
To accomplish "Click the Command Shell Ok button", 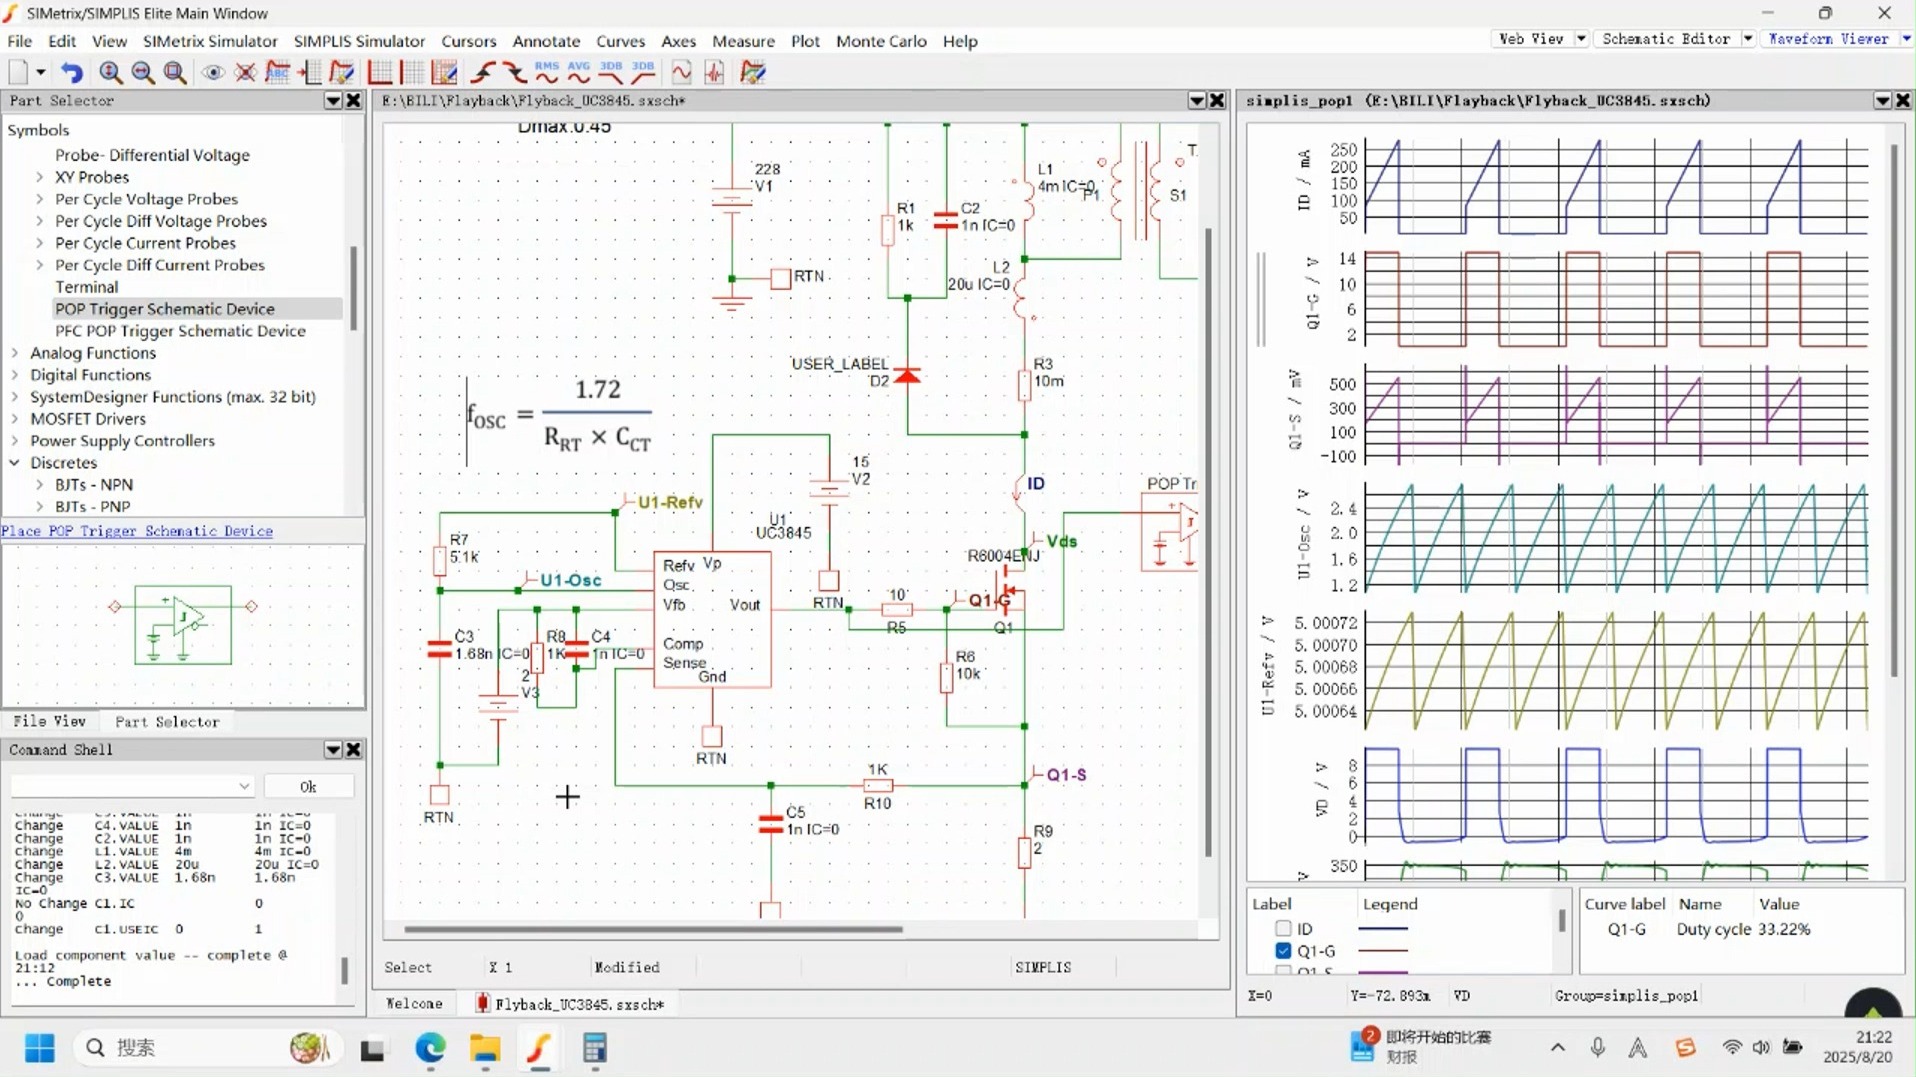I will pyautogui.click(x=308, y=787).
